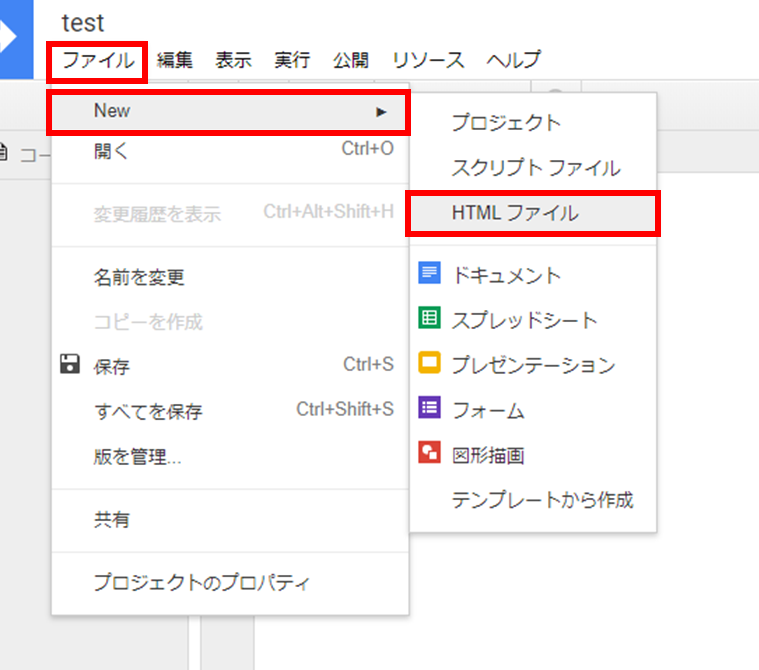Image resolution: width=759 pixels, height=670 pixels.
Task: Click the project title test
Action: tap(83, 23)
